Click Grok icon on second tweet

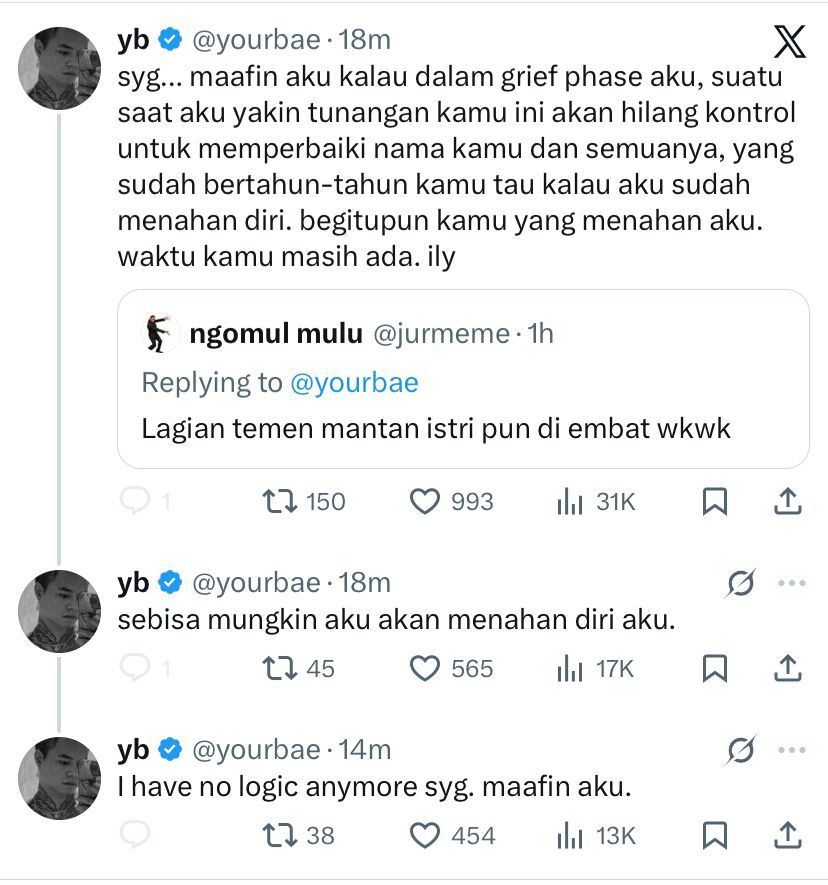[741, 583]
